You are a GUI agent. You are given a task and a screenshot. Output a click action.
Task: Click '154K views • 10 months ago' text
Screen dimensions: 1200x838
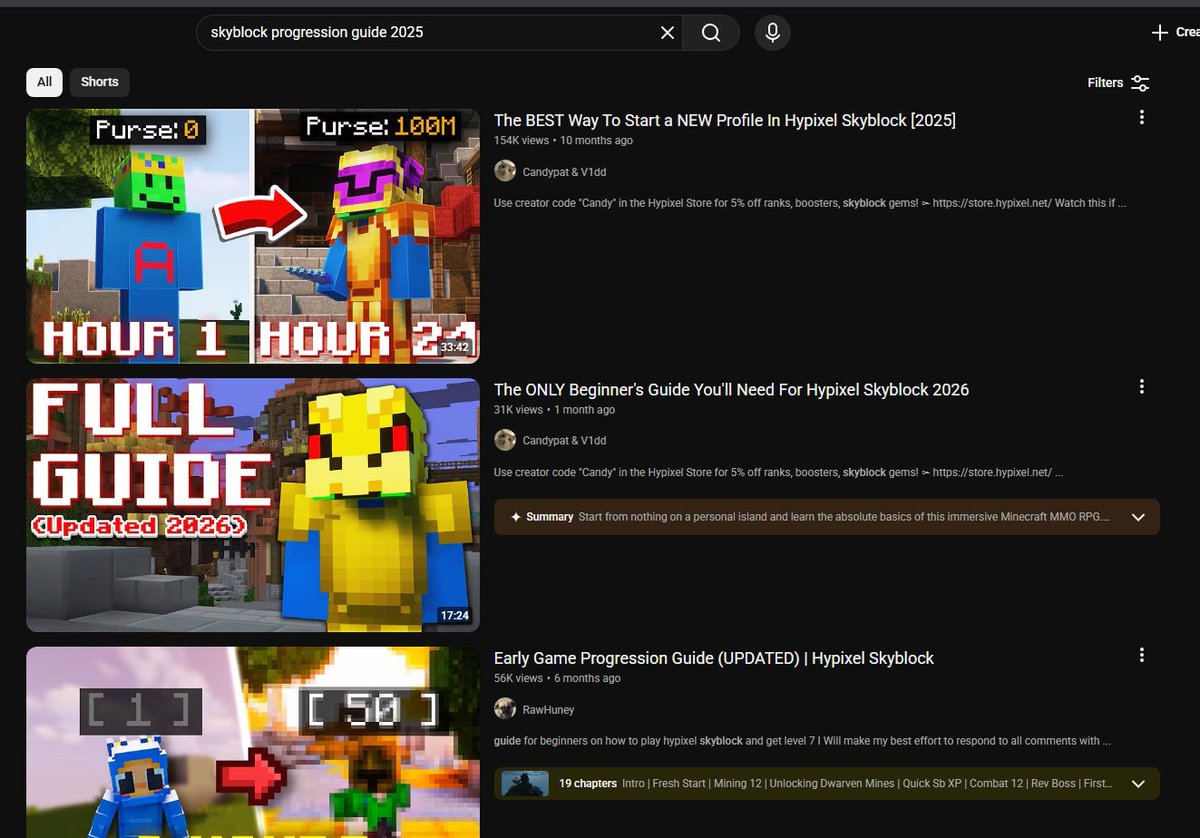563,140
